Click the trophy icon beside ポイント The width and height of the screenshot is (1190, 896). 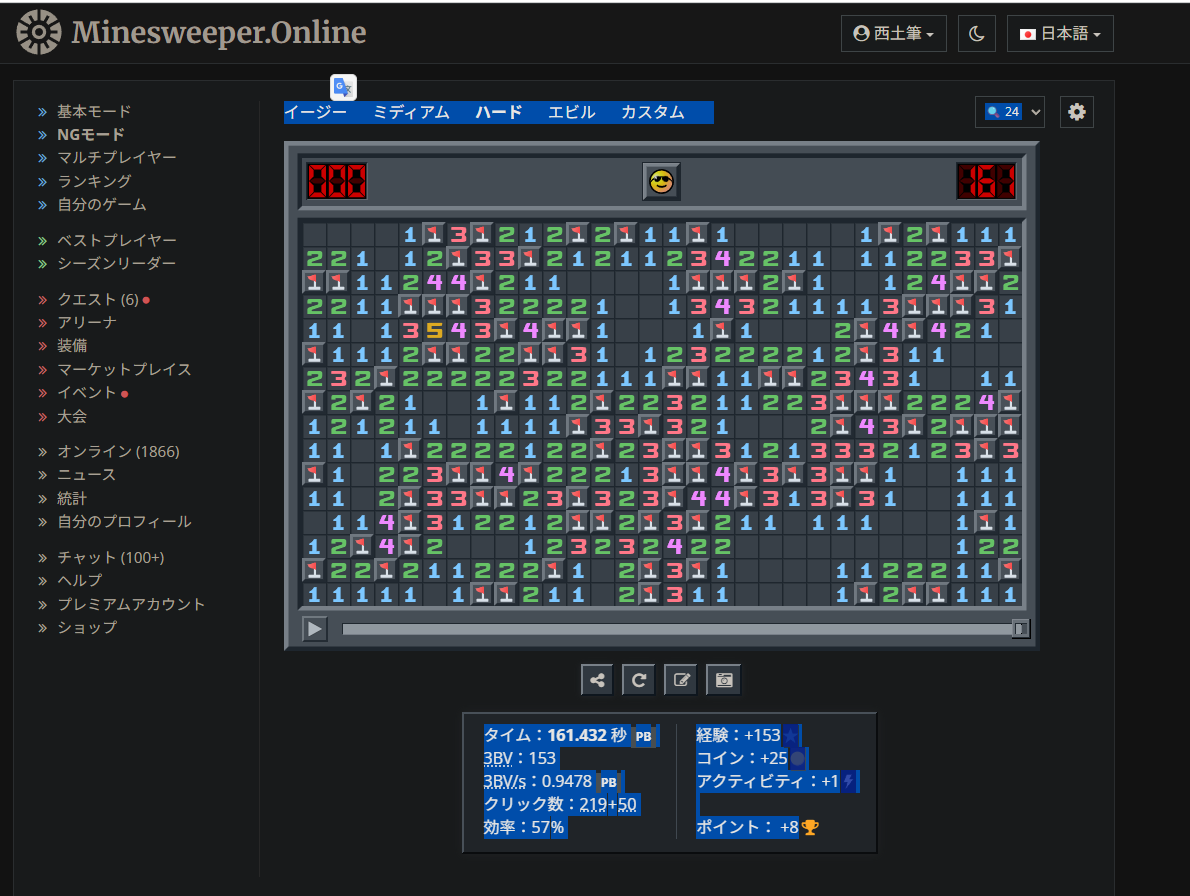coord(810,828)
